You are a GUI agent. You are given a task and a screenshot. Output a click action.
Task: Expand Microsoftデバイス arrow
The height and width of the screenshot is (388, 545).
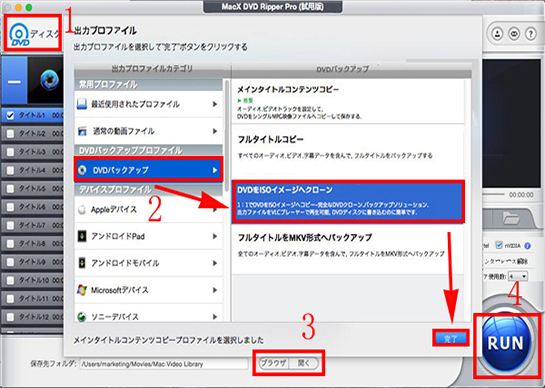[215, 290]
